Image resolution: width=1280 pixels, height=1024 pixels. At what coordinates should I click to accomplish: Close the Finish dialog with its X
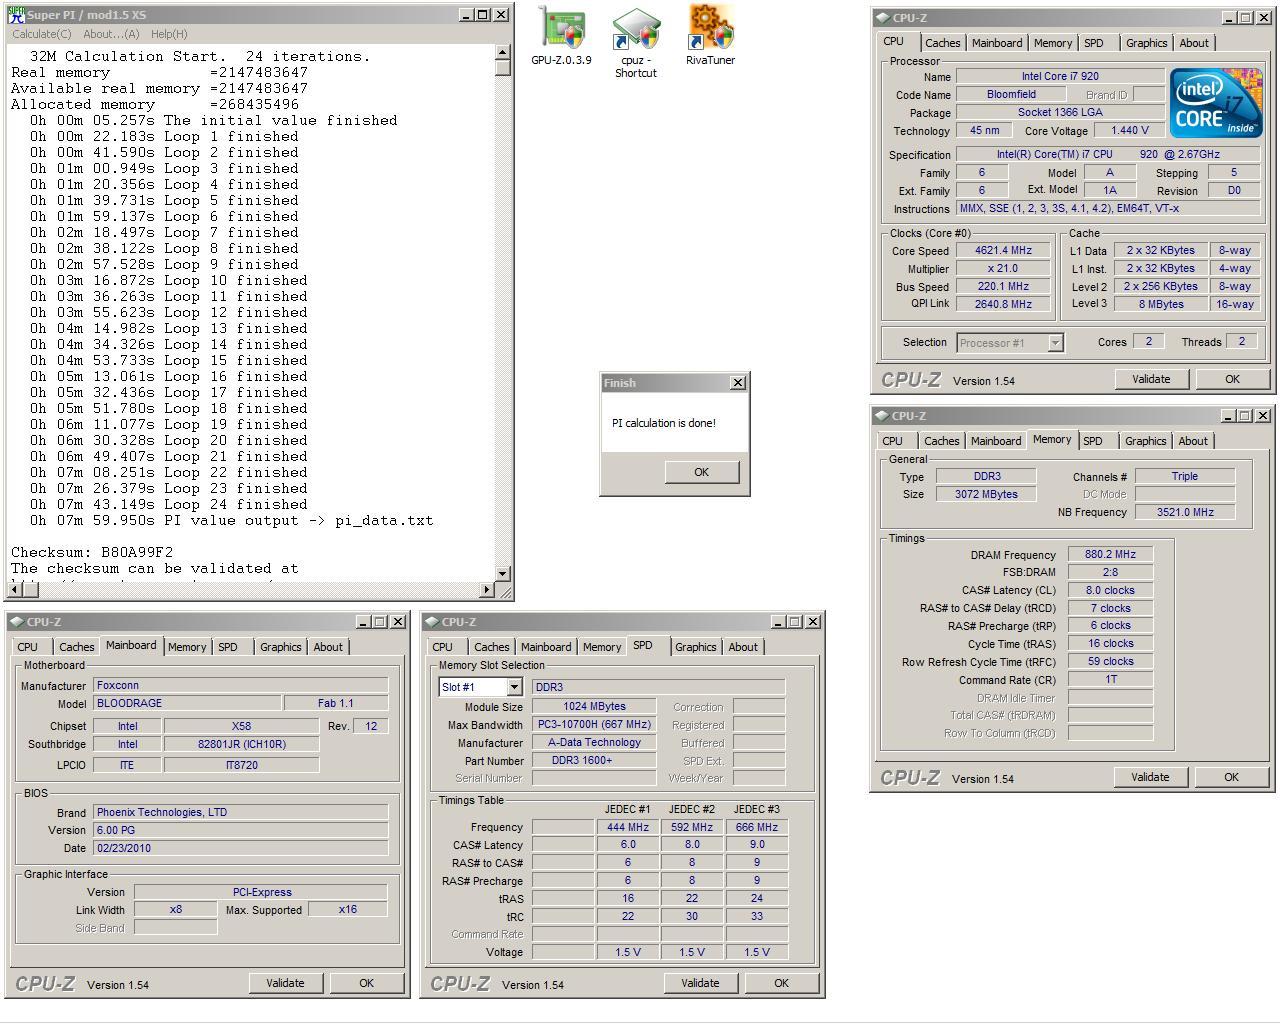pyautogui.click(x=738, y=383)
